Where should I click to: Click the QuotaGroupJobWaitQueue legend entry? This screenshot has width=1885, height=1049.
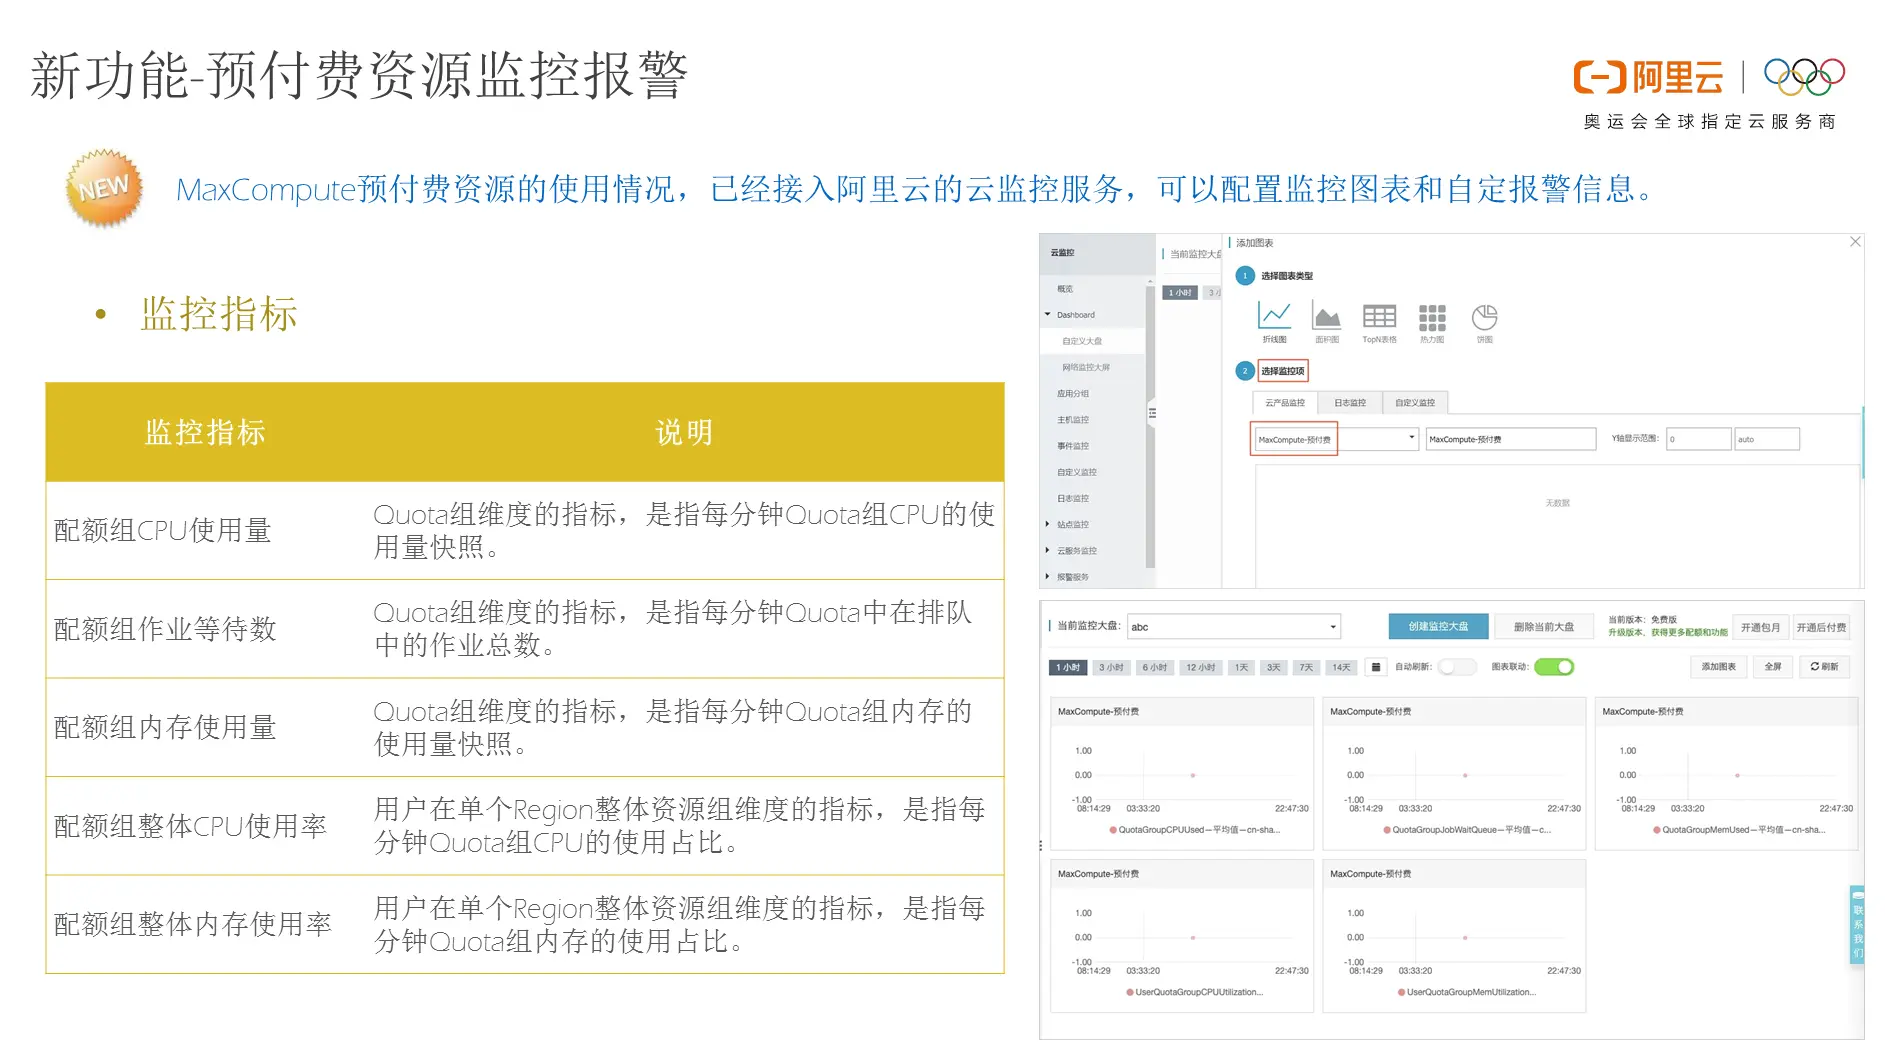click(1466, 830)
